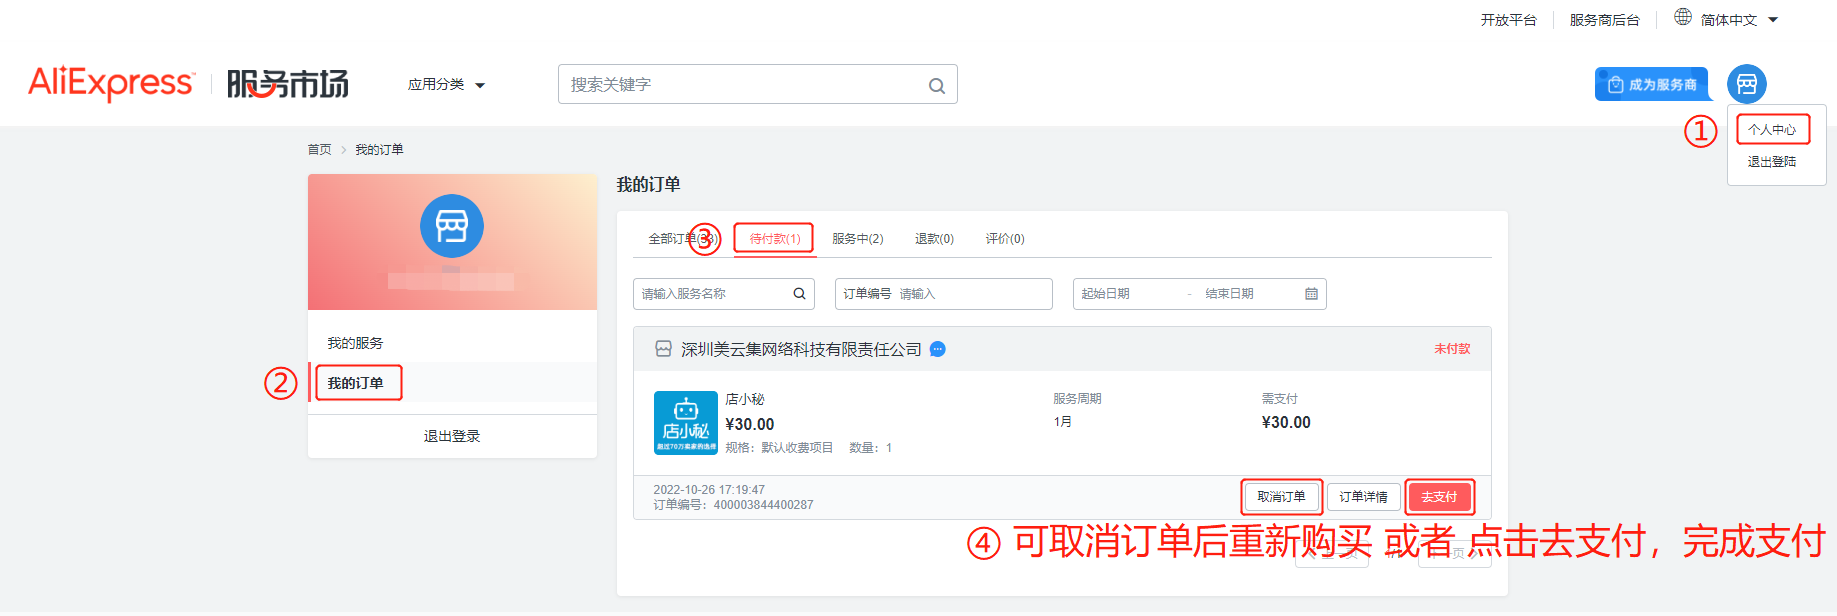The image size is (1837, 616).
Task: Open the 服务商后台 link
Action: 1604,20
